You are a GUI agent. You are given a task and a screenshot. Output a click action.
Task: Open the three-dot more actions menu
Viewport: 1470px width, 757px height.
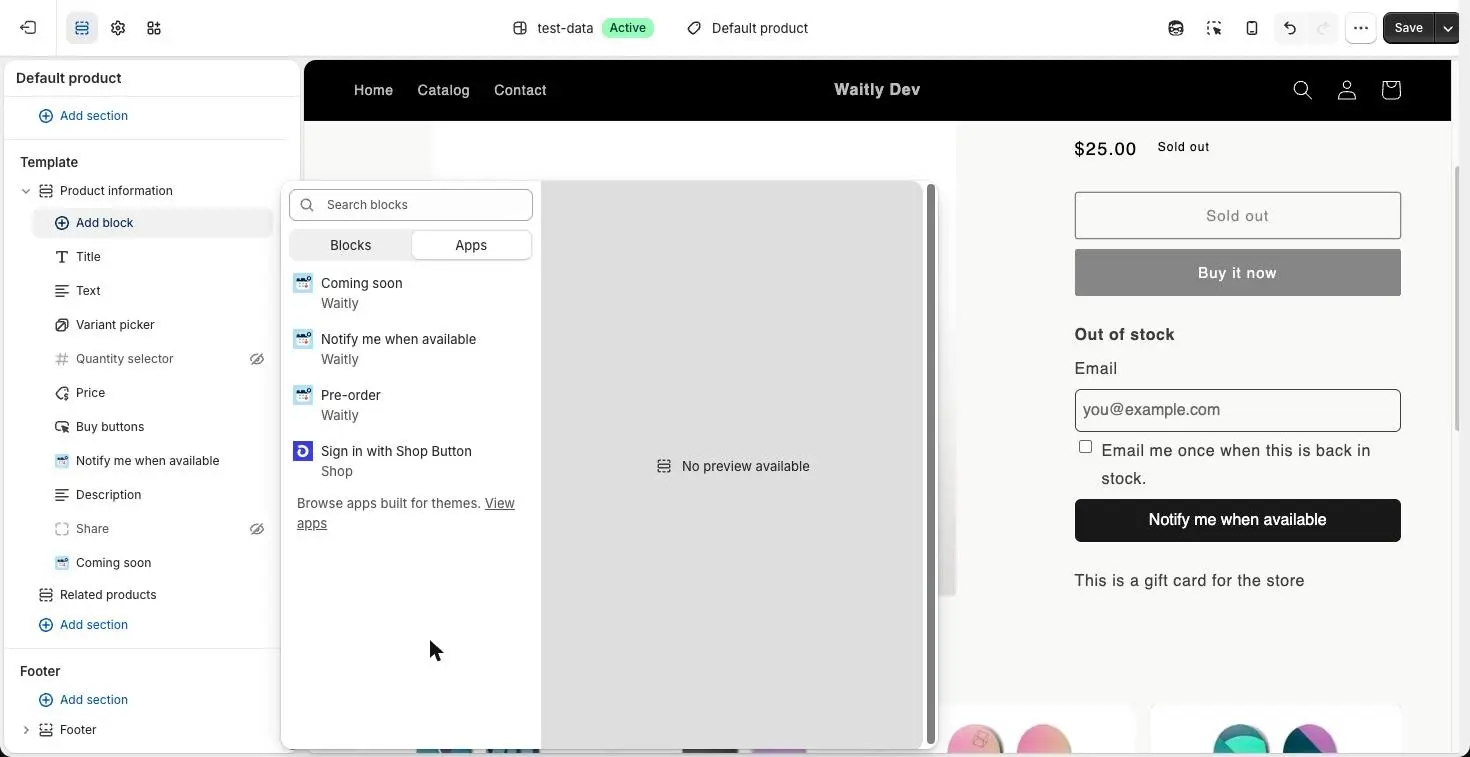tap(1361, 28)
